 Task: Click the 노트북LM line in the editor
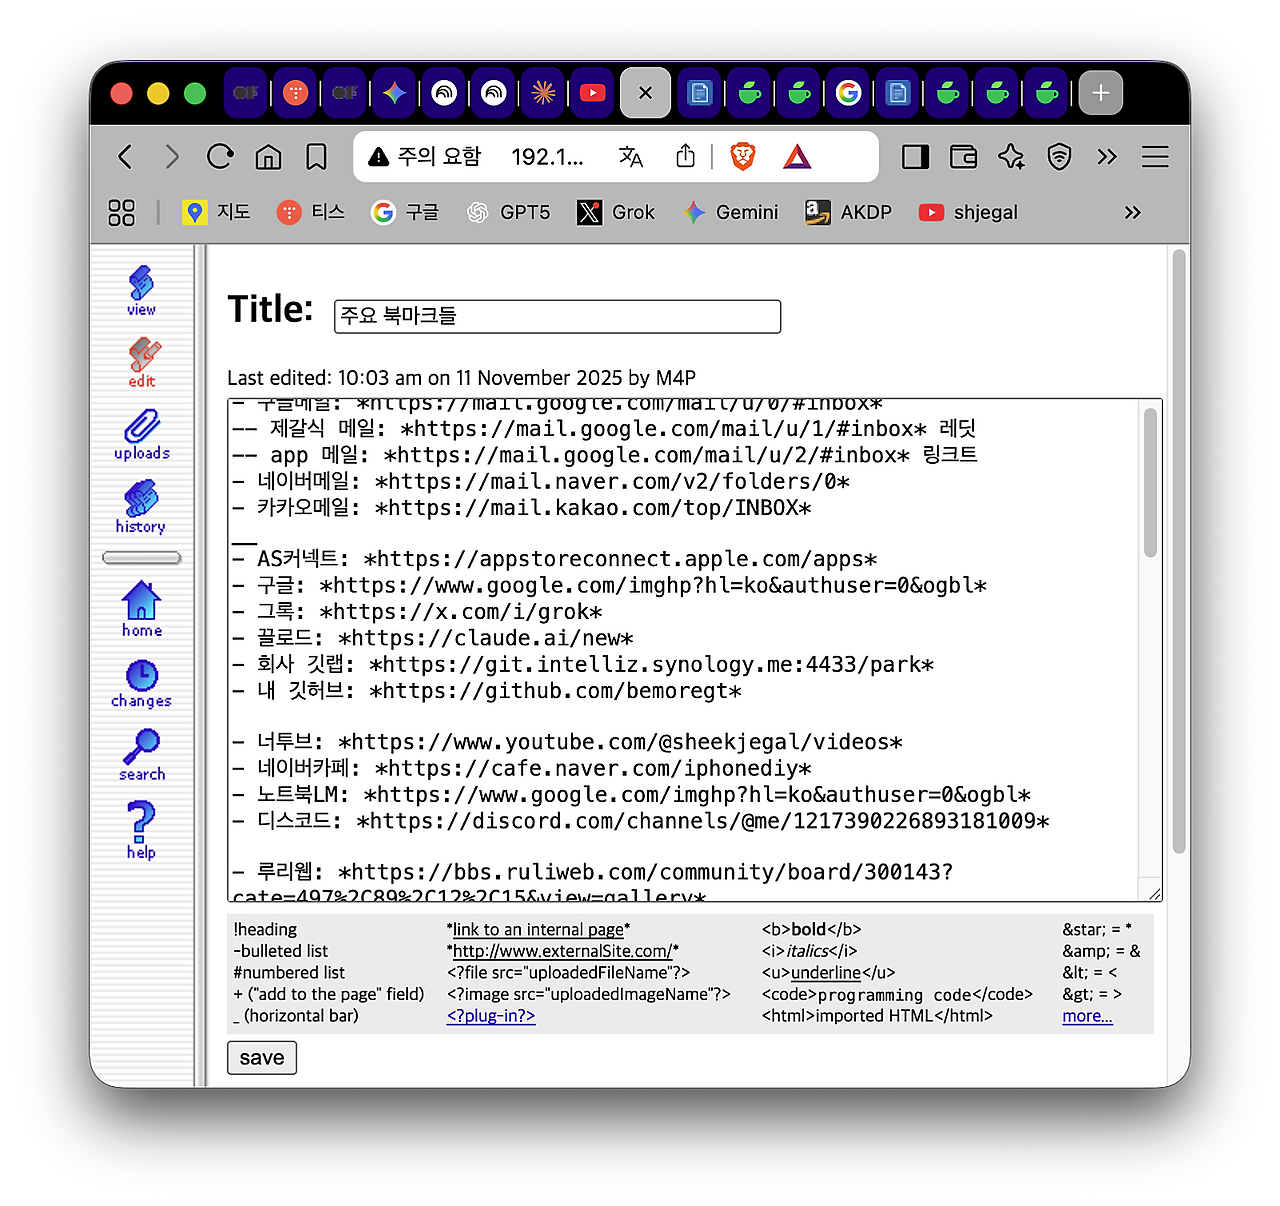click(631, 795)
